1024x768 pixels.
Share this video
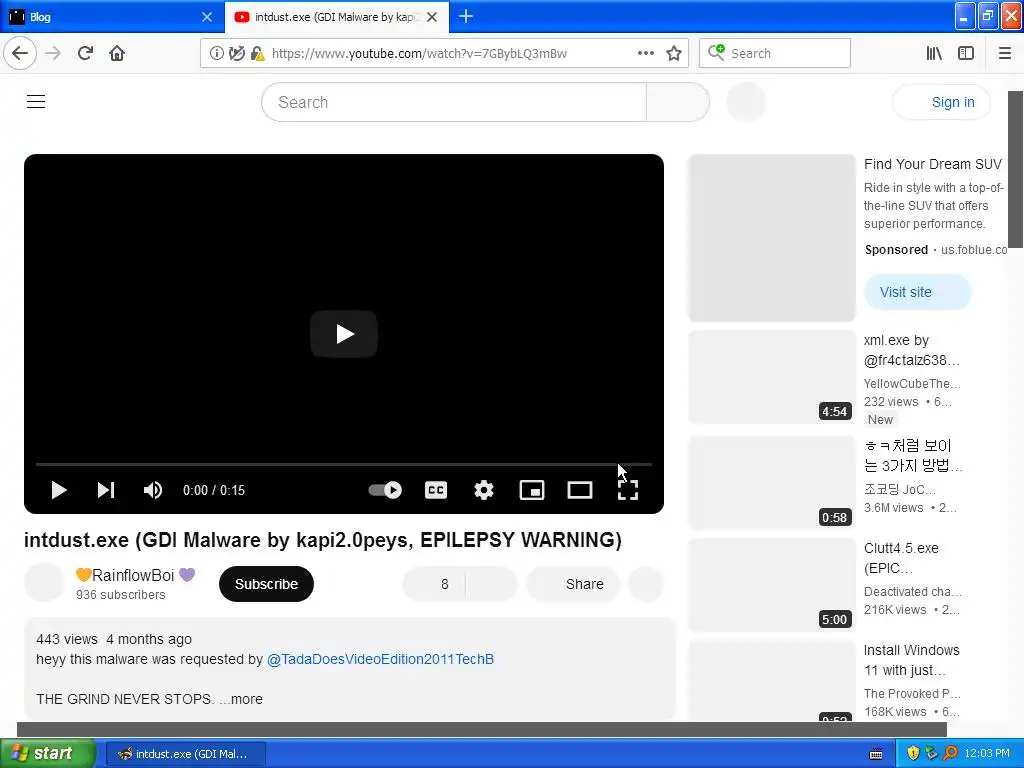point(573,584)
